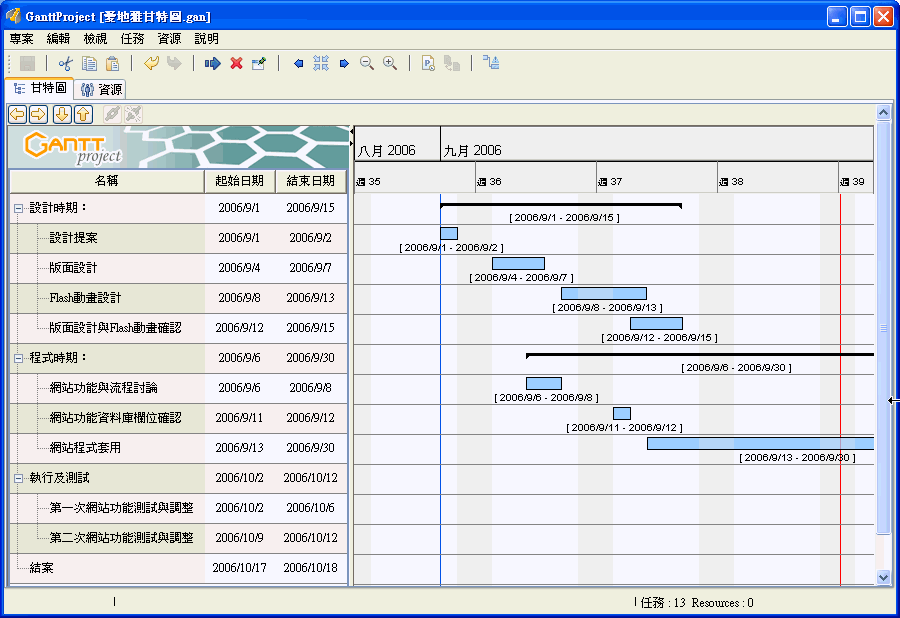This screenshot has height=618, width=900.
Task: Collapse the 設計時期 task group
Action: tap(18, 209)
